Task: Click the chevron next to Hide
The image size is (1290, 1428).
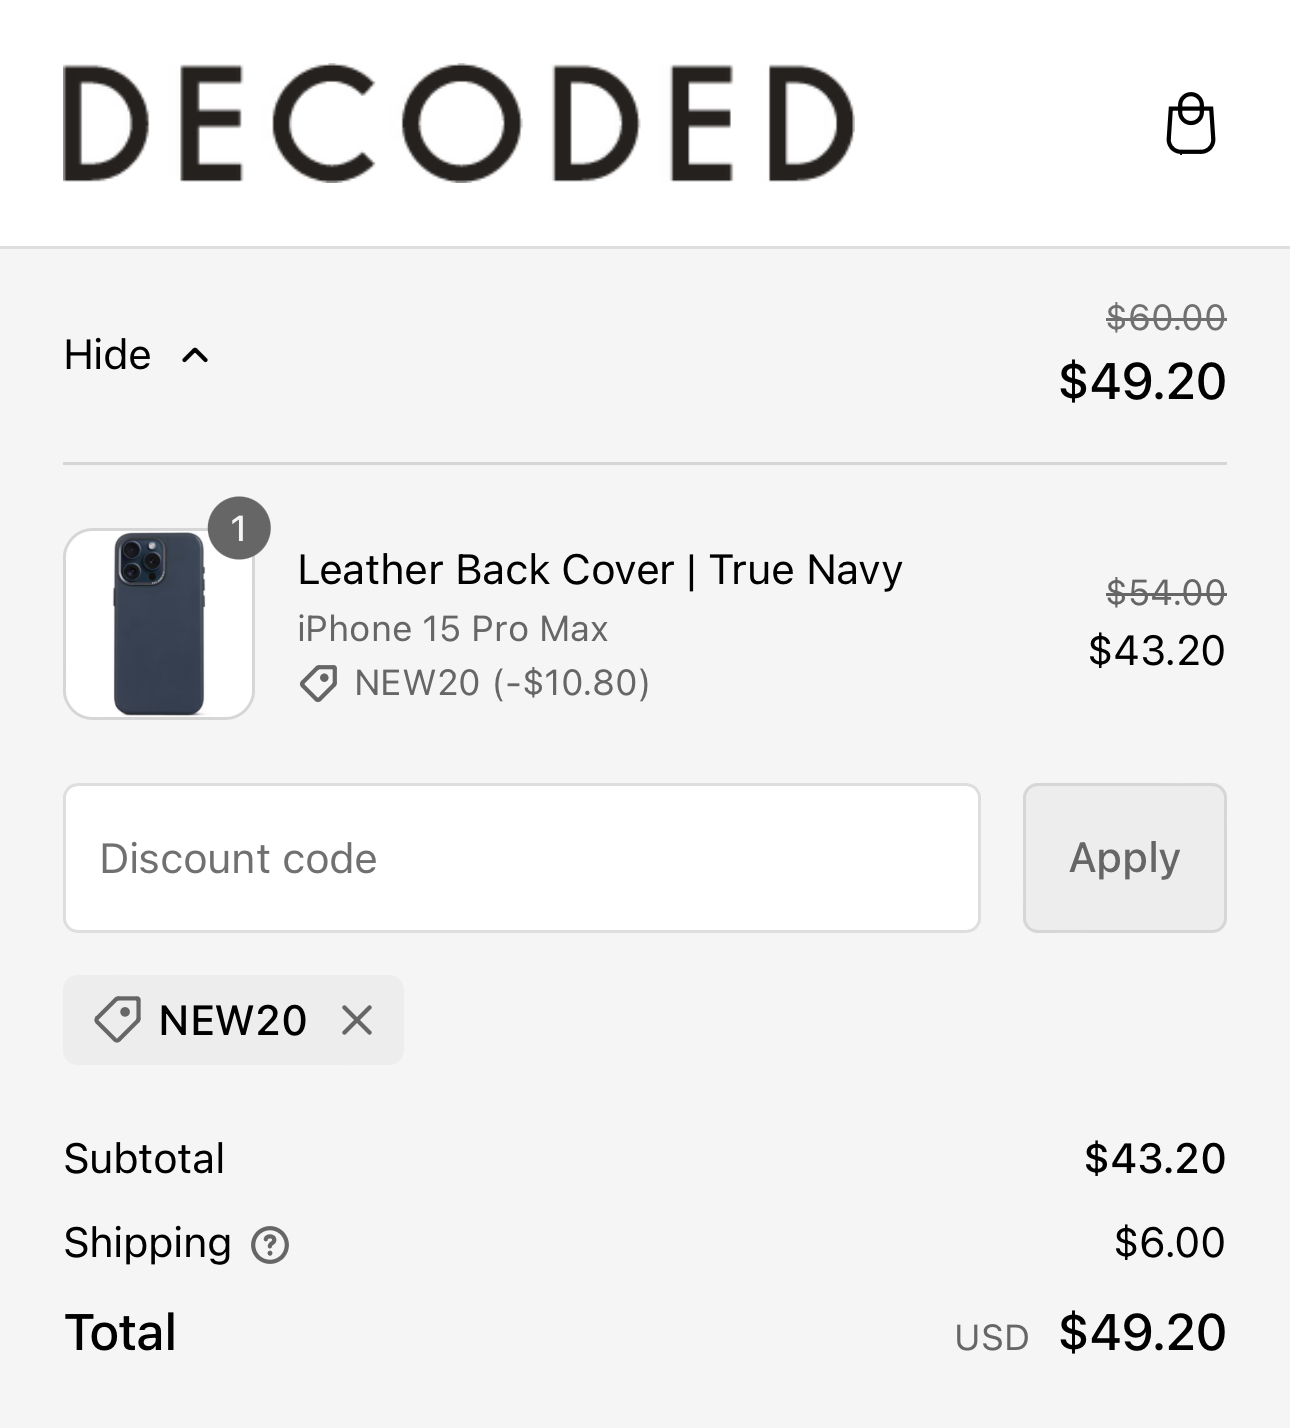Action: (x=195, y=355)
